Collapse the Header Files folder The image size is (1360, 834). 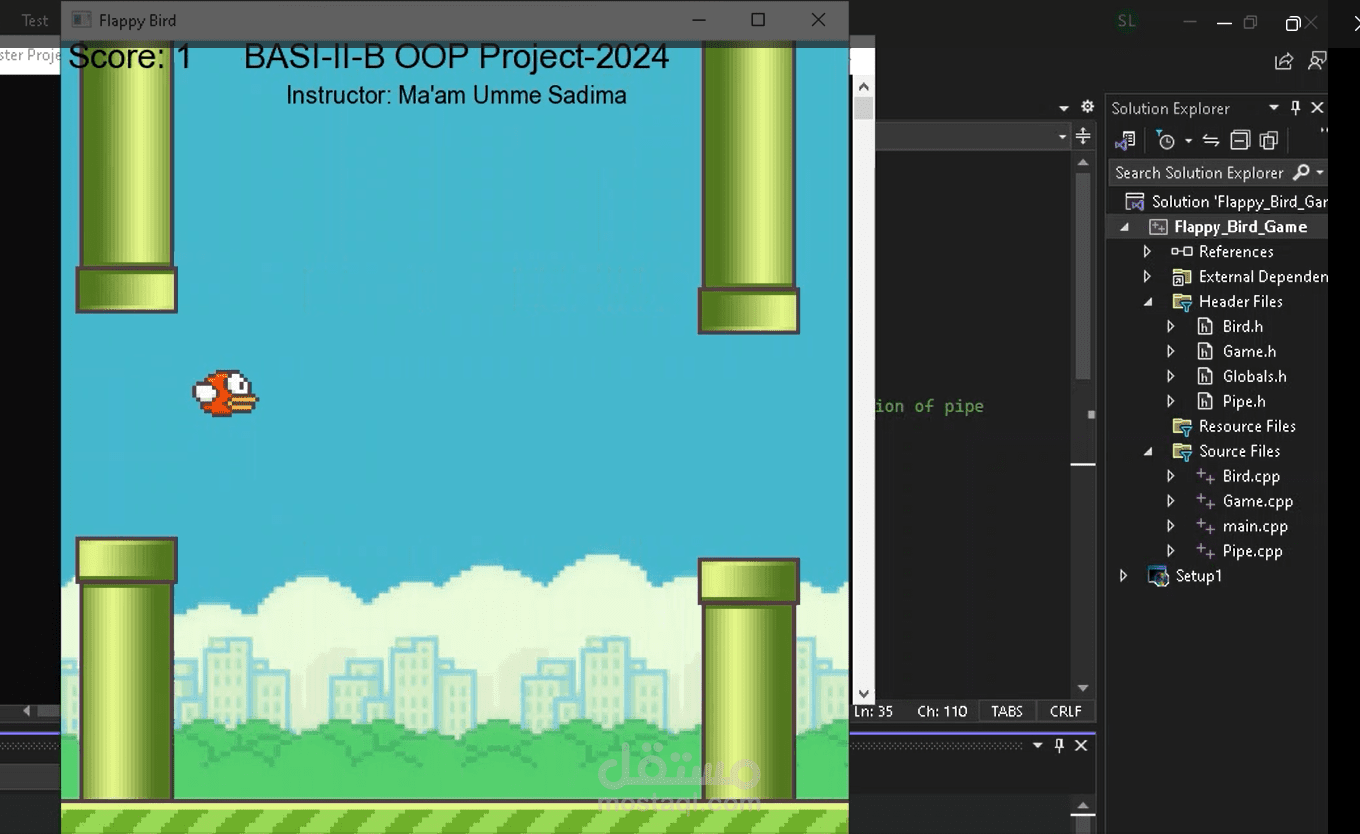pyautogui.click(x=1147, y=301)
